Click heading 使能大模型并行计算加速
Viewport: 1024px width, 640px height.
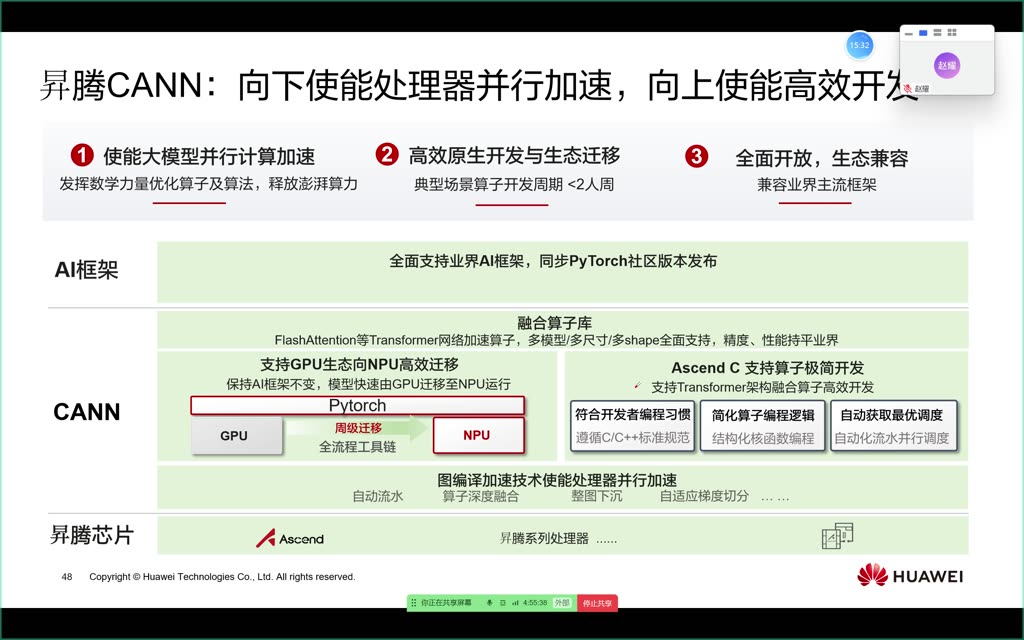209,156
